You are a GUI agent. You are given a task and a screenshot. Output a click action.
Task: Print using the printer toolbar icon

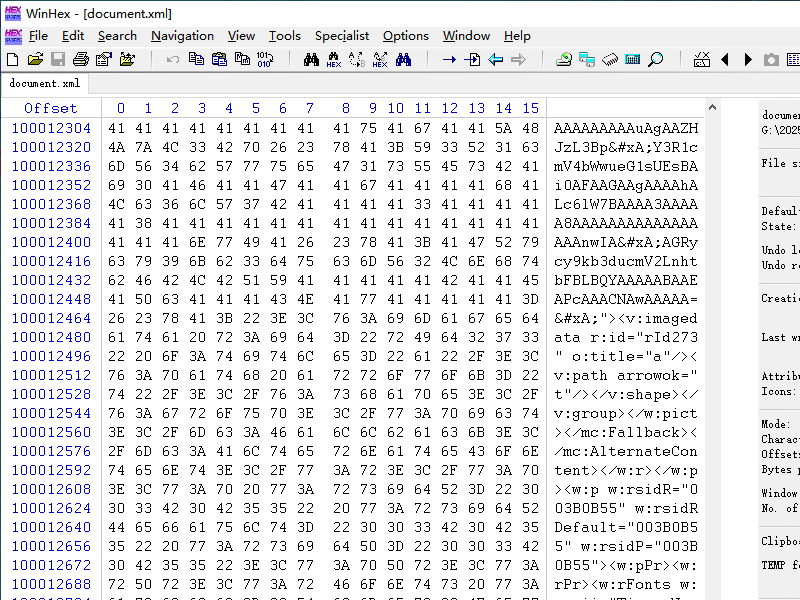81,60
